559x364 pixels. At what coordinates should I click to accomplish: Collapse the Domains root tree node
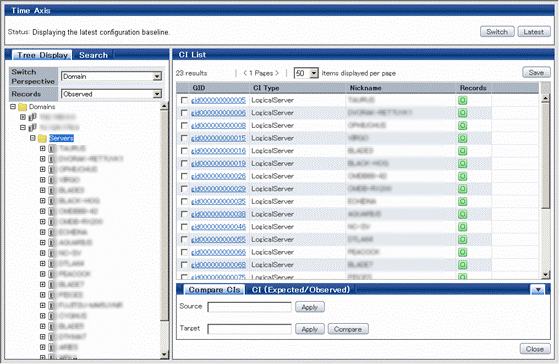(13, 107)
